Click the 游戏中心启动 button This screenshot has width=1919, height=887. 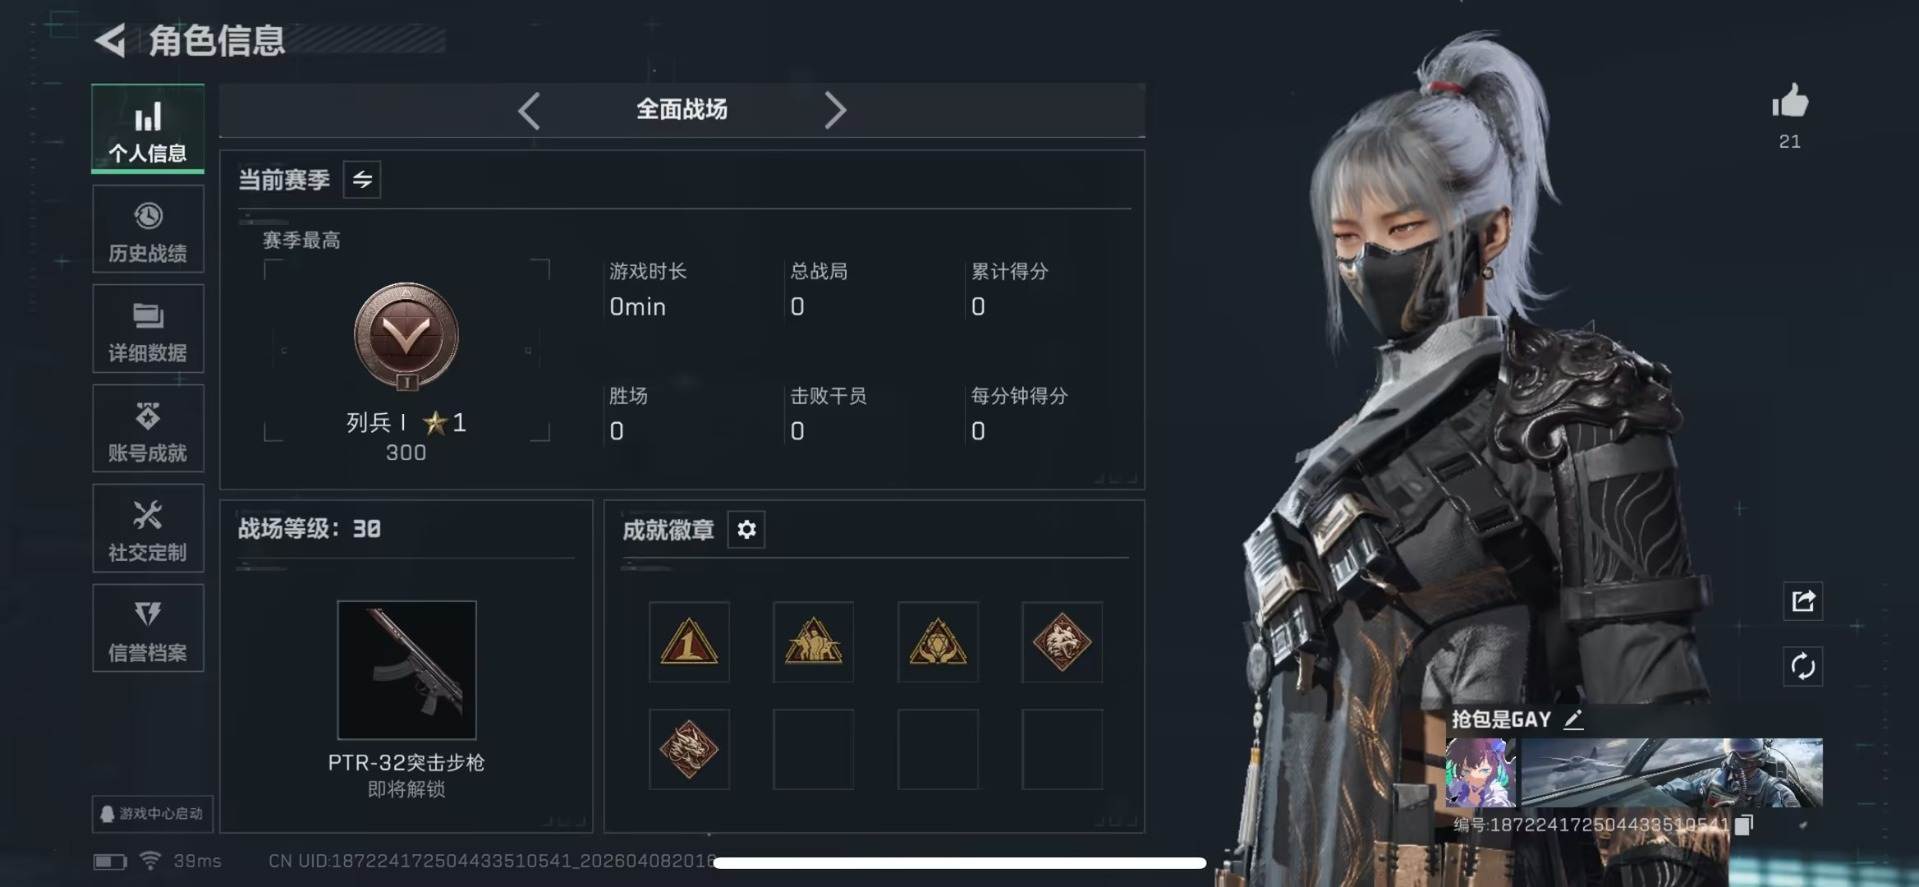click(x=153, y=813)
